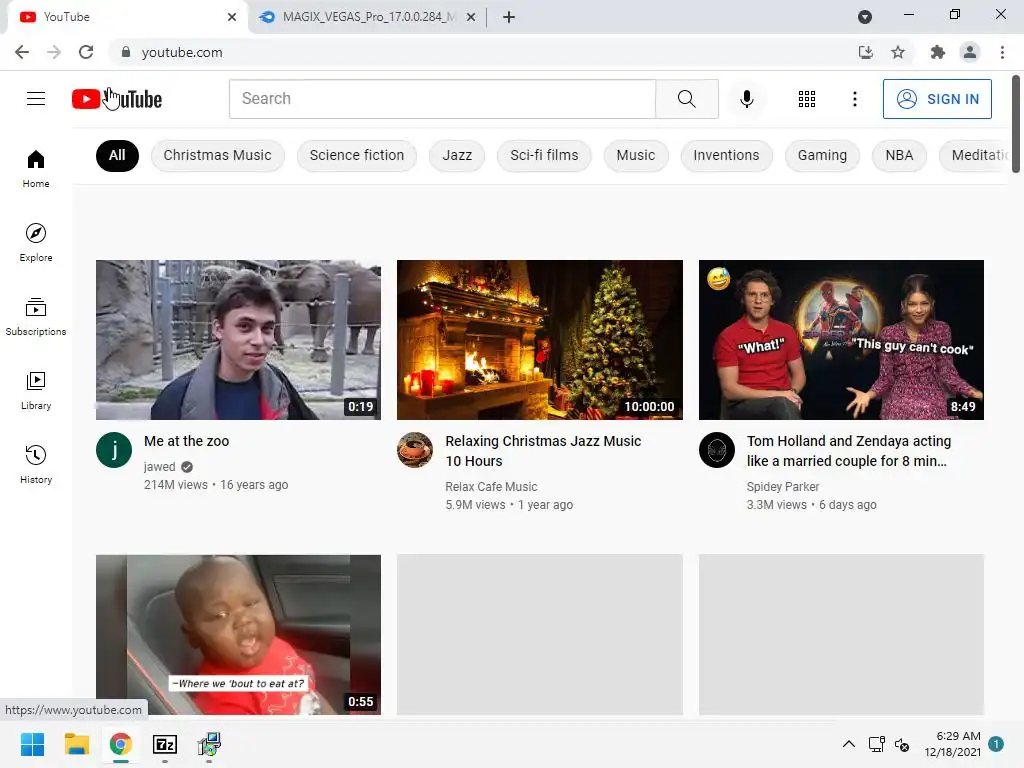Go forward in the browser
The height and width of the screenshot is (768, 1024).
pos(54,52)
